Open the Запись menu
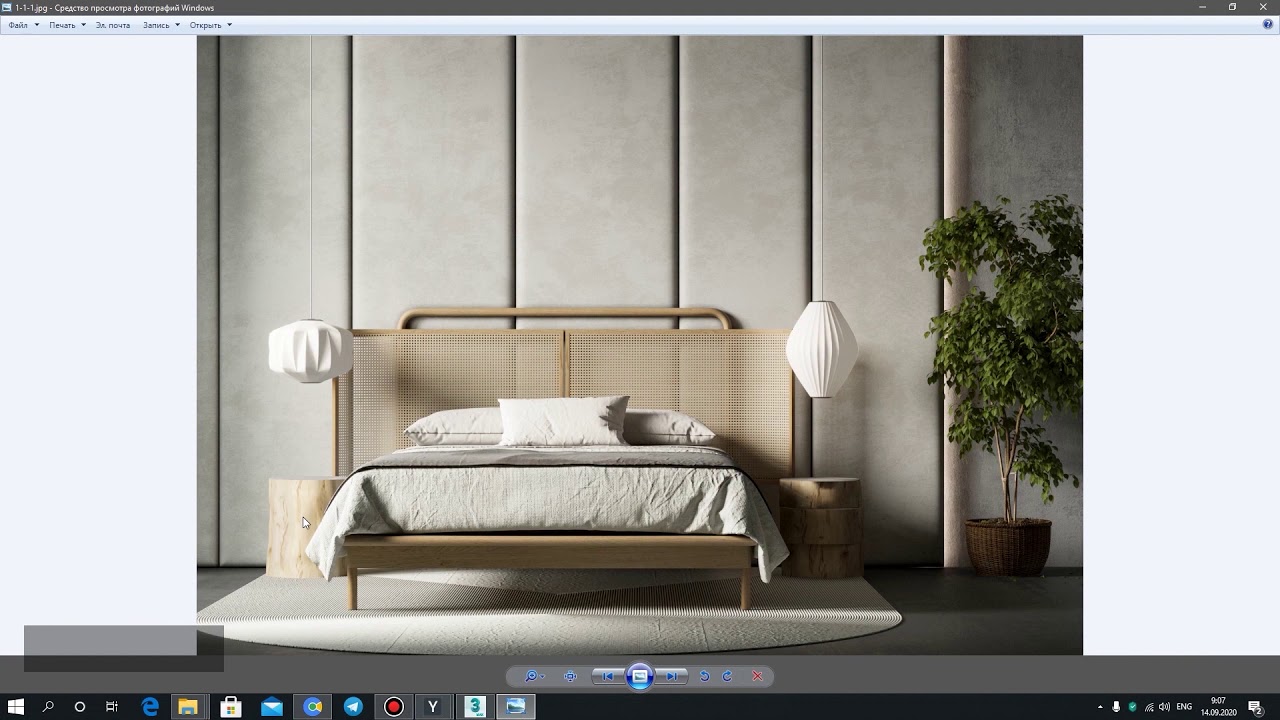The image size is (1280, 720). [161, 25]
